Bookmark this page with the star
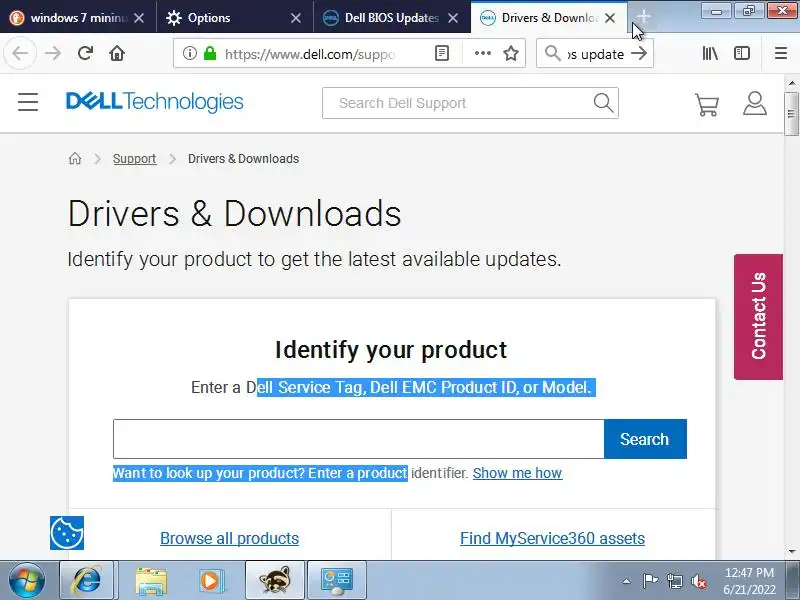This screenshot has height=600, width=800. [x=511, y=54]
